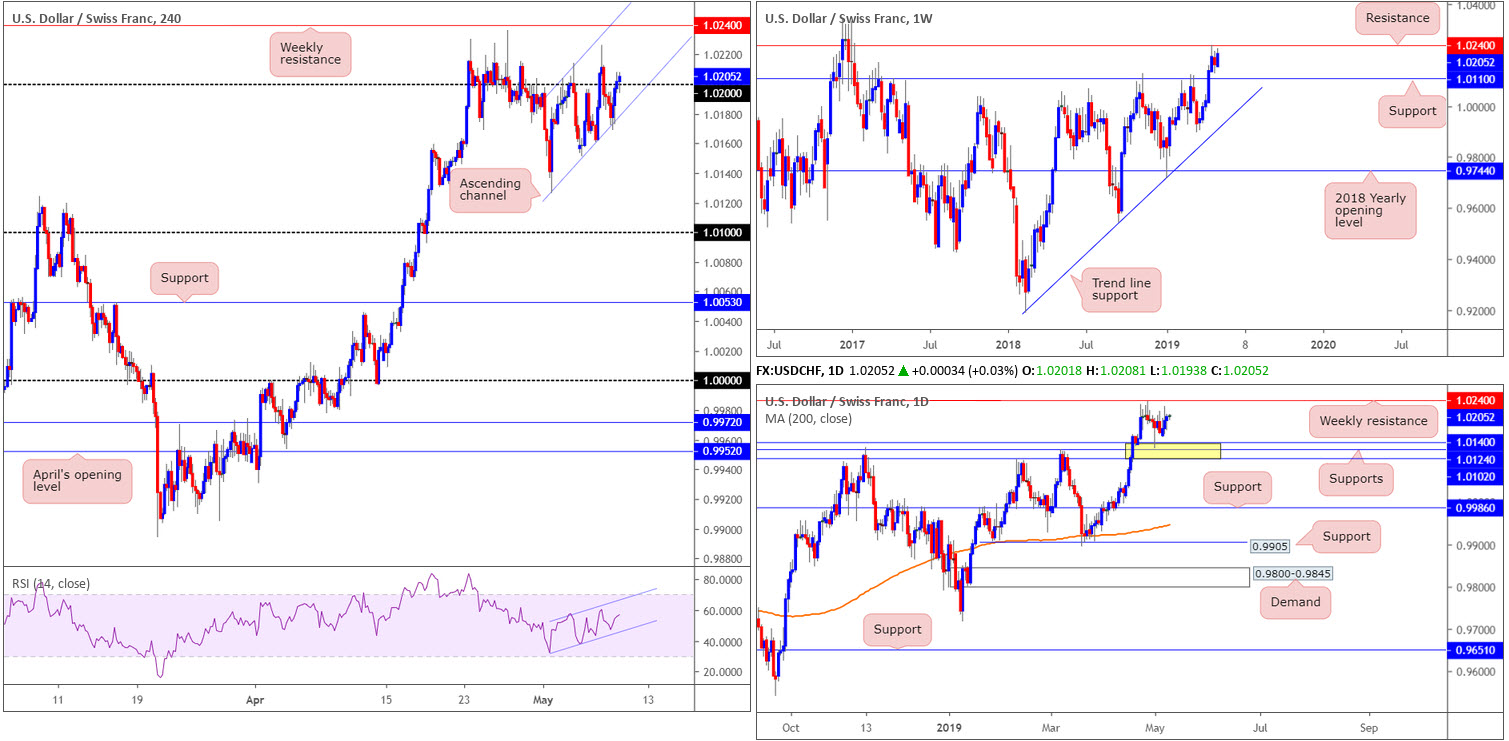Click the blue 1.01240 price label on the daily chart
Image resolution: width=1509 pixels, height=741 pixels.
click(1476, 460)
